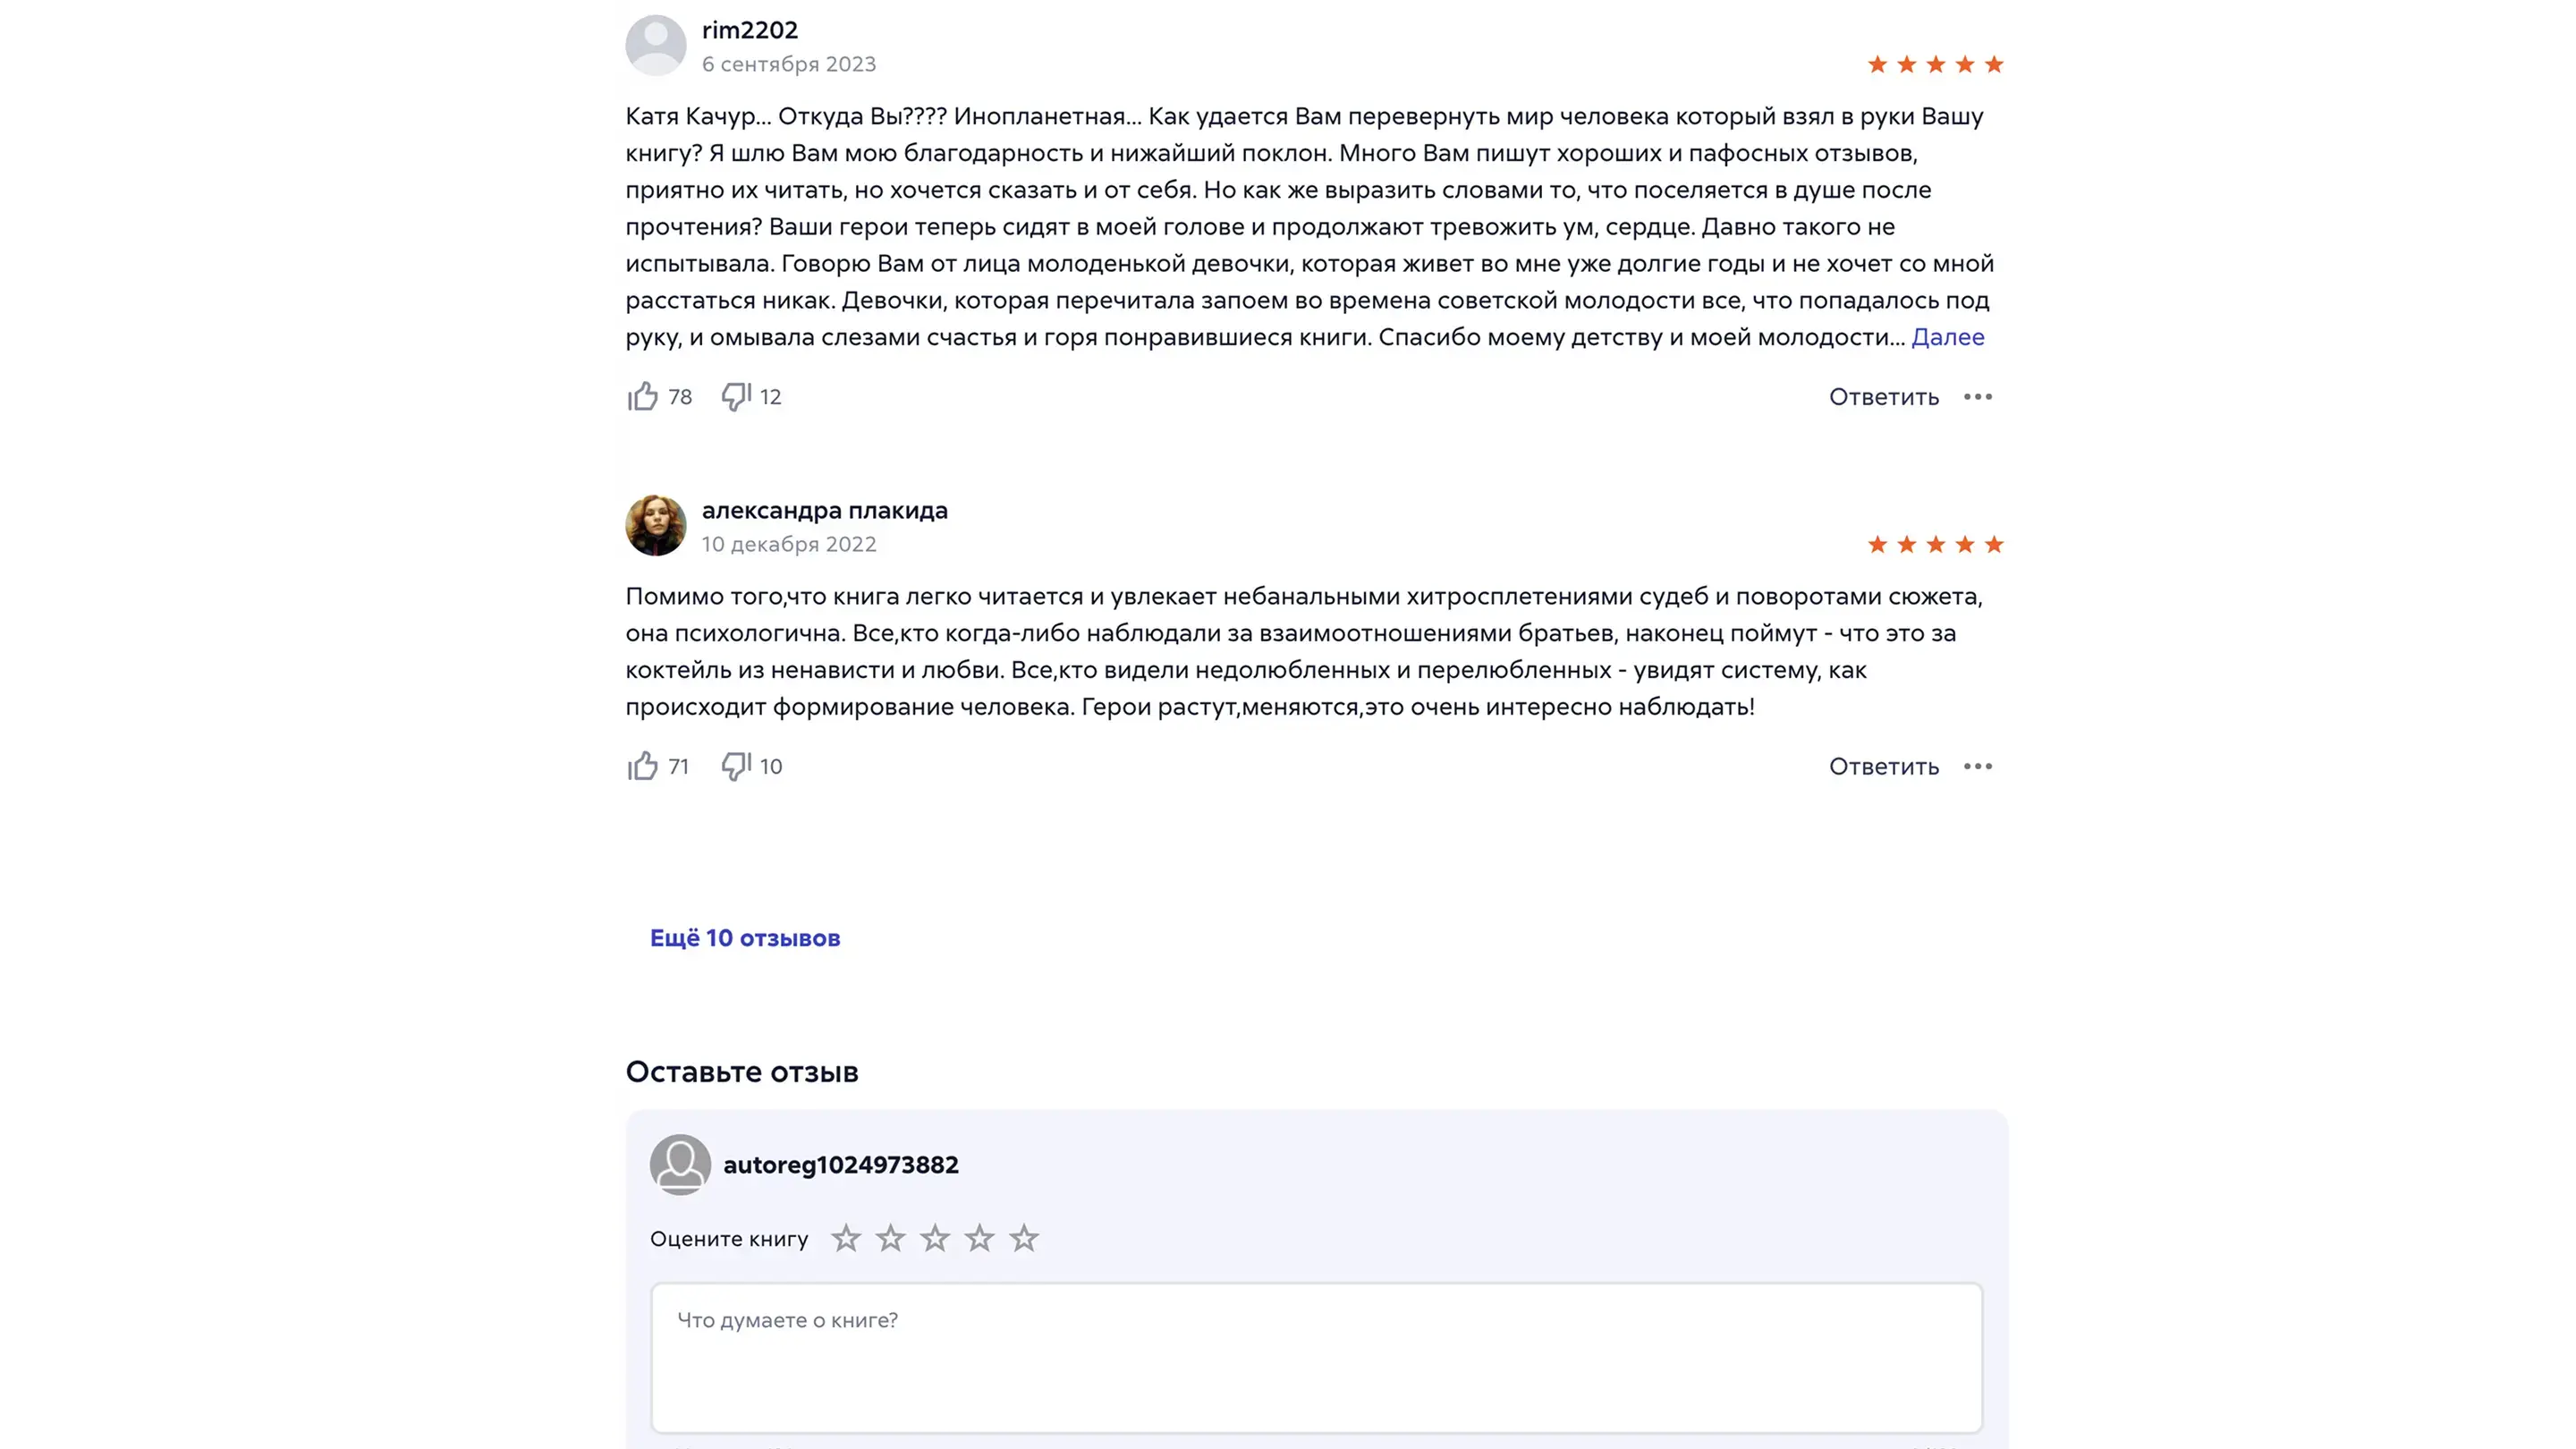Open three-dot menu on александра плакида review
2576x1449 pixels.
click(1977, 766)
